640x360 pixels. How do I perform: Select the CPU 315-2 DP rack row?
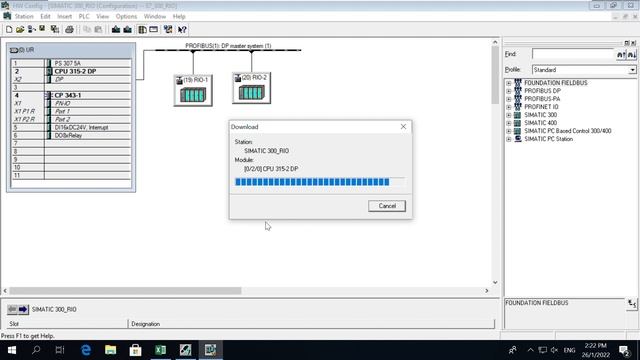[x=71, y=71]
